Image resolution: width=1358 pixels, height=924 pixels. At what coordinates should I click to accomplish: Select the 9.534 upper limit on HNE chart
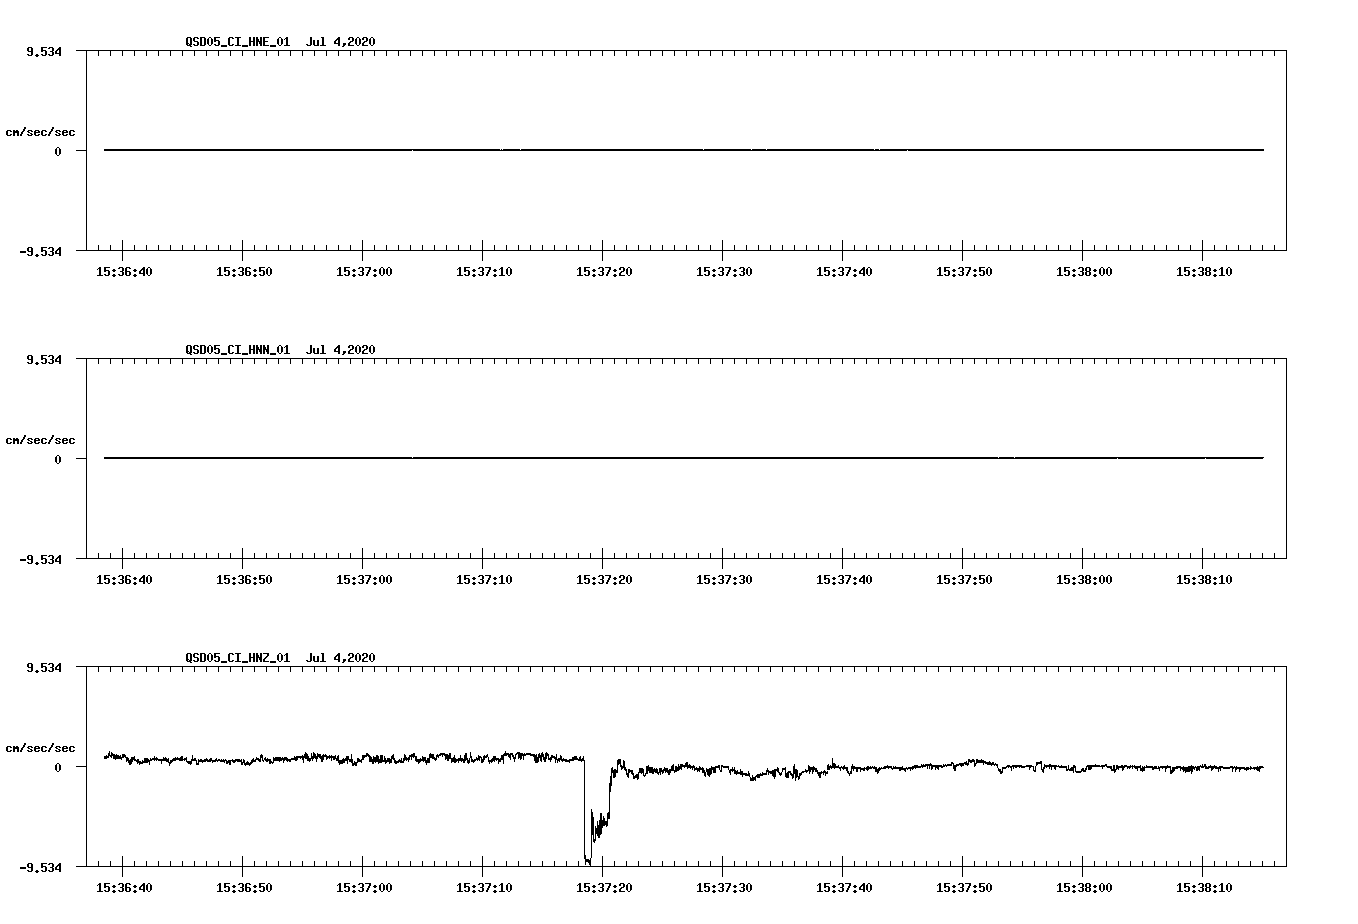click(x=44, y=52)
